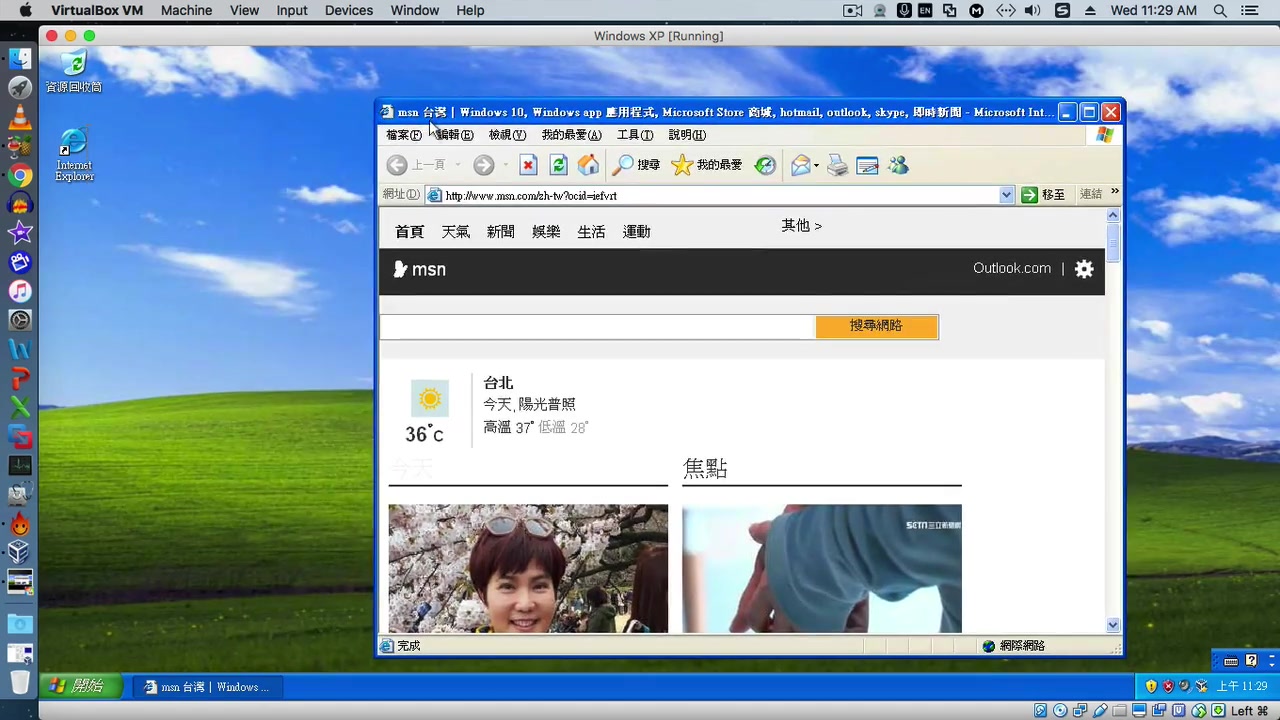Image resolution: width=1280 pixels, height=720 pixels.
Task: Click the red shield alert tray icon
Action: click(x=1168, y=686)
